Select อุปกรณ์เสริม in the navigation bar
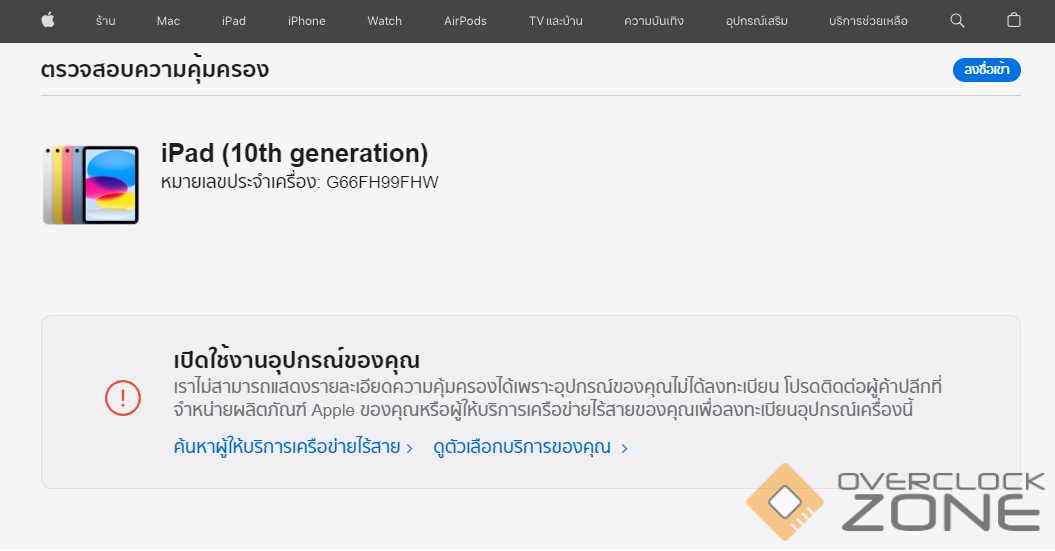This screenshot has height=551, width=1055. 756,21
